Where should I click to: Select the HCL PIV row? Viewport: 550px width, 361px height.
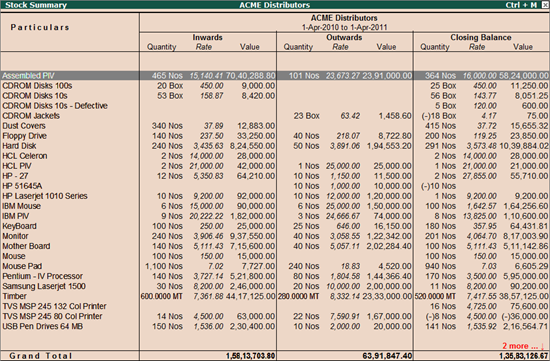[16, 166]
